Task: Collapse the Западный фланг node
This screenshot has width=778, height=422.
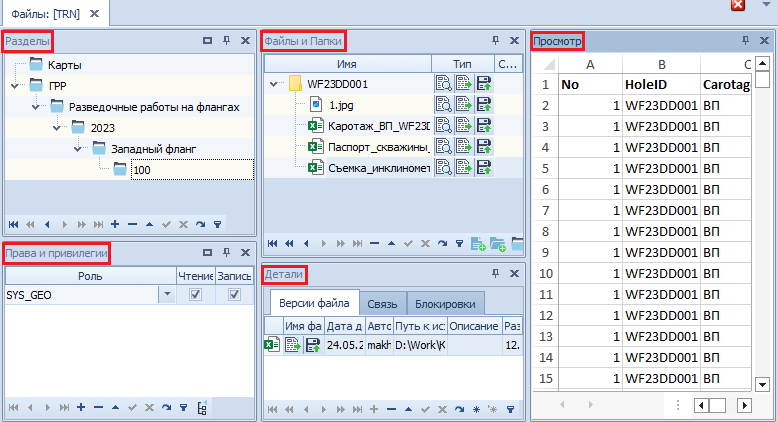Action: [x=78, y=149]
